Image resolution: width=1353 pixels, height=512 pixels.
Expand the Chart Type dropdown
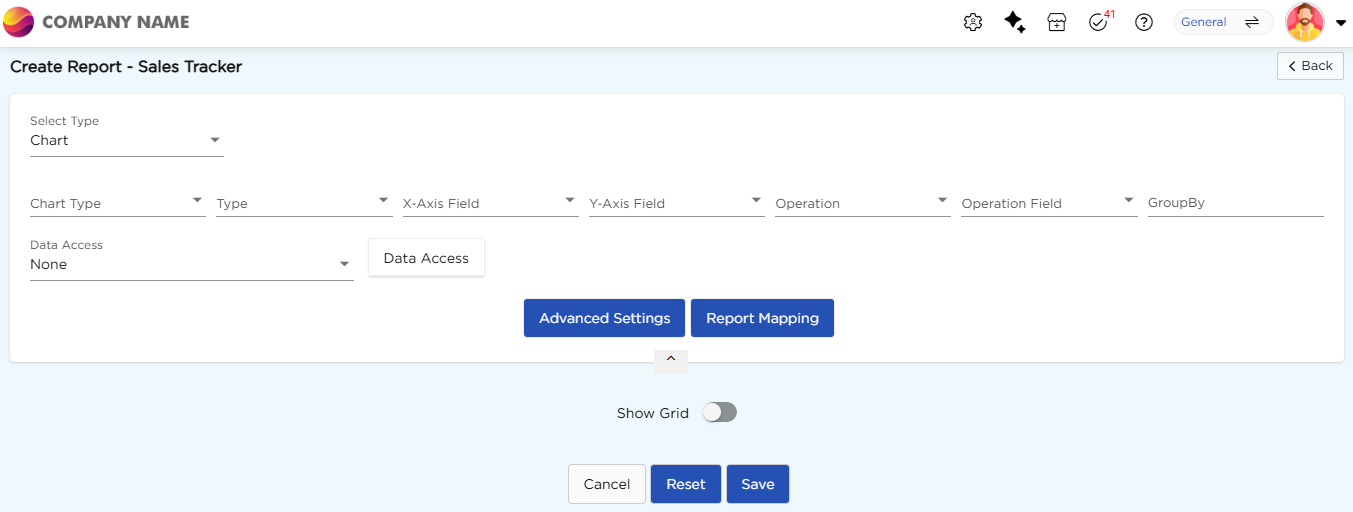pos(117,203)
